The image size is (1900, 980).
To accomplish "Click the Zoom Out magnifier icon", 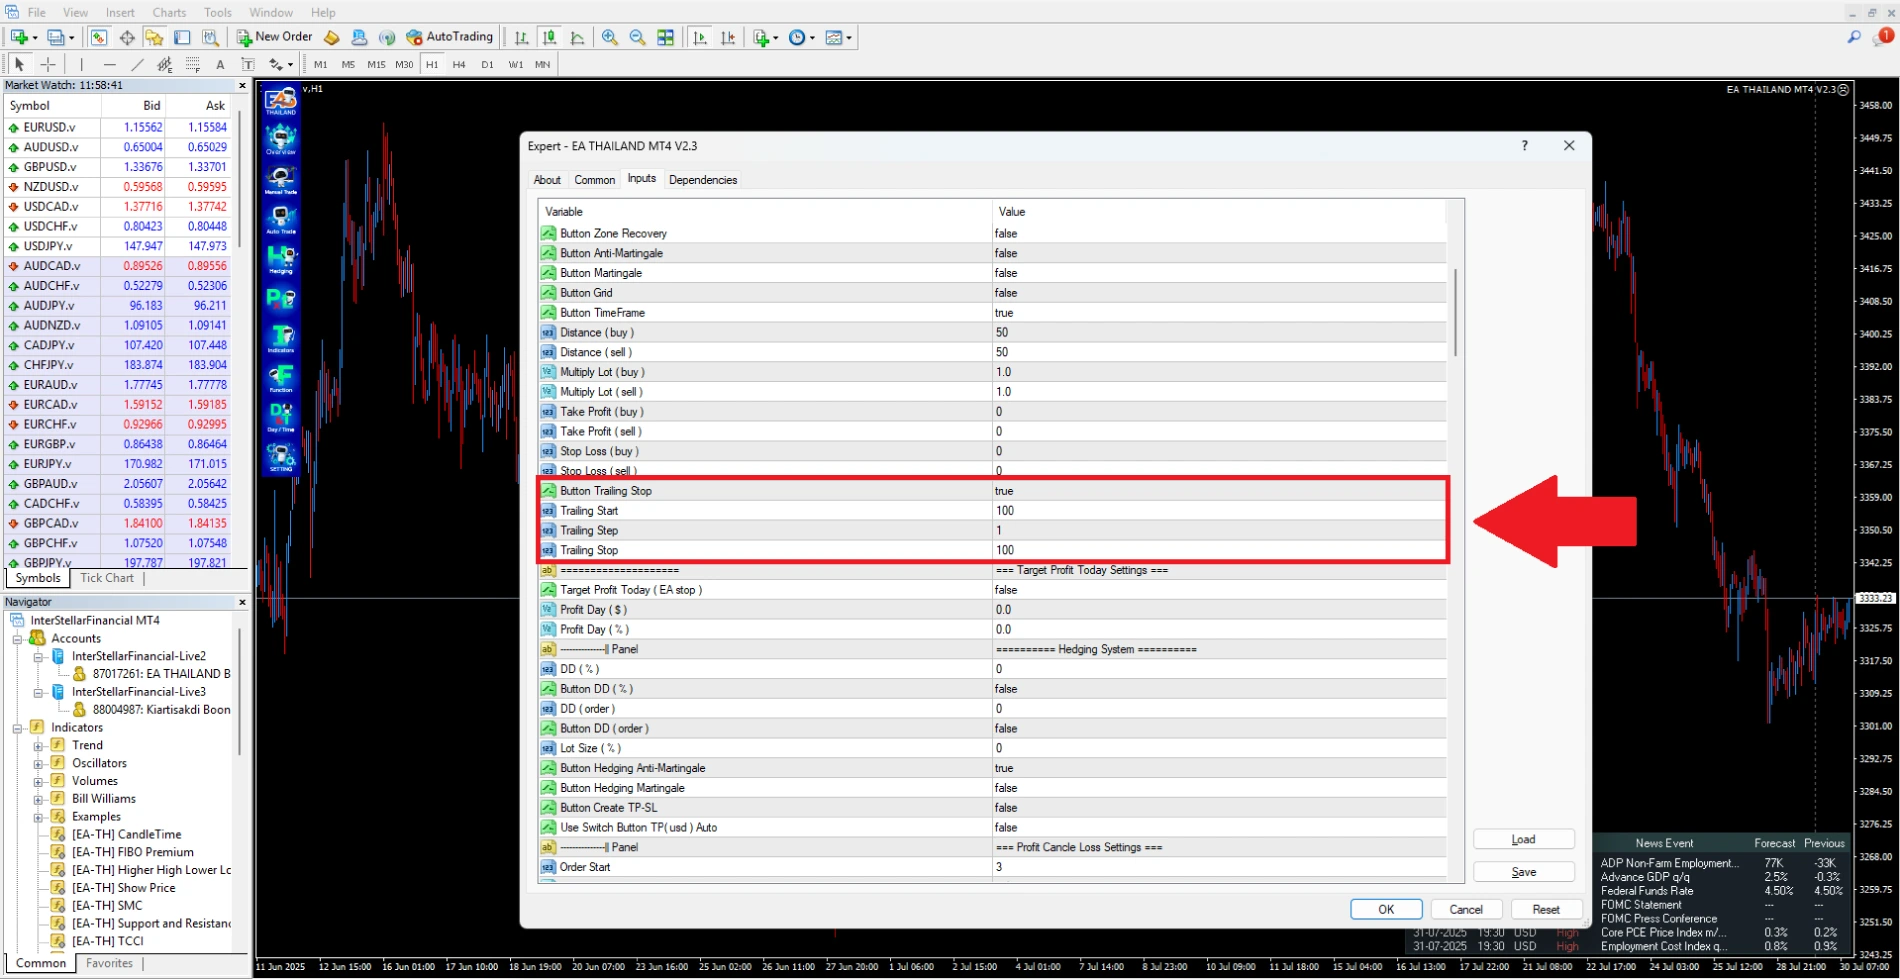I will coord(637,37).
